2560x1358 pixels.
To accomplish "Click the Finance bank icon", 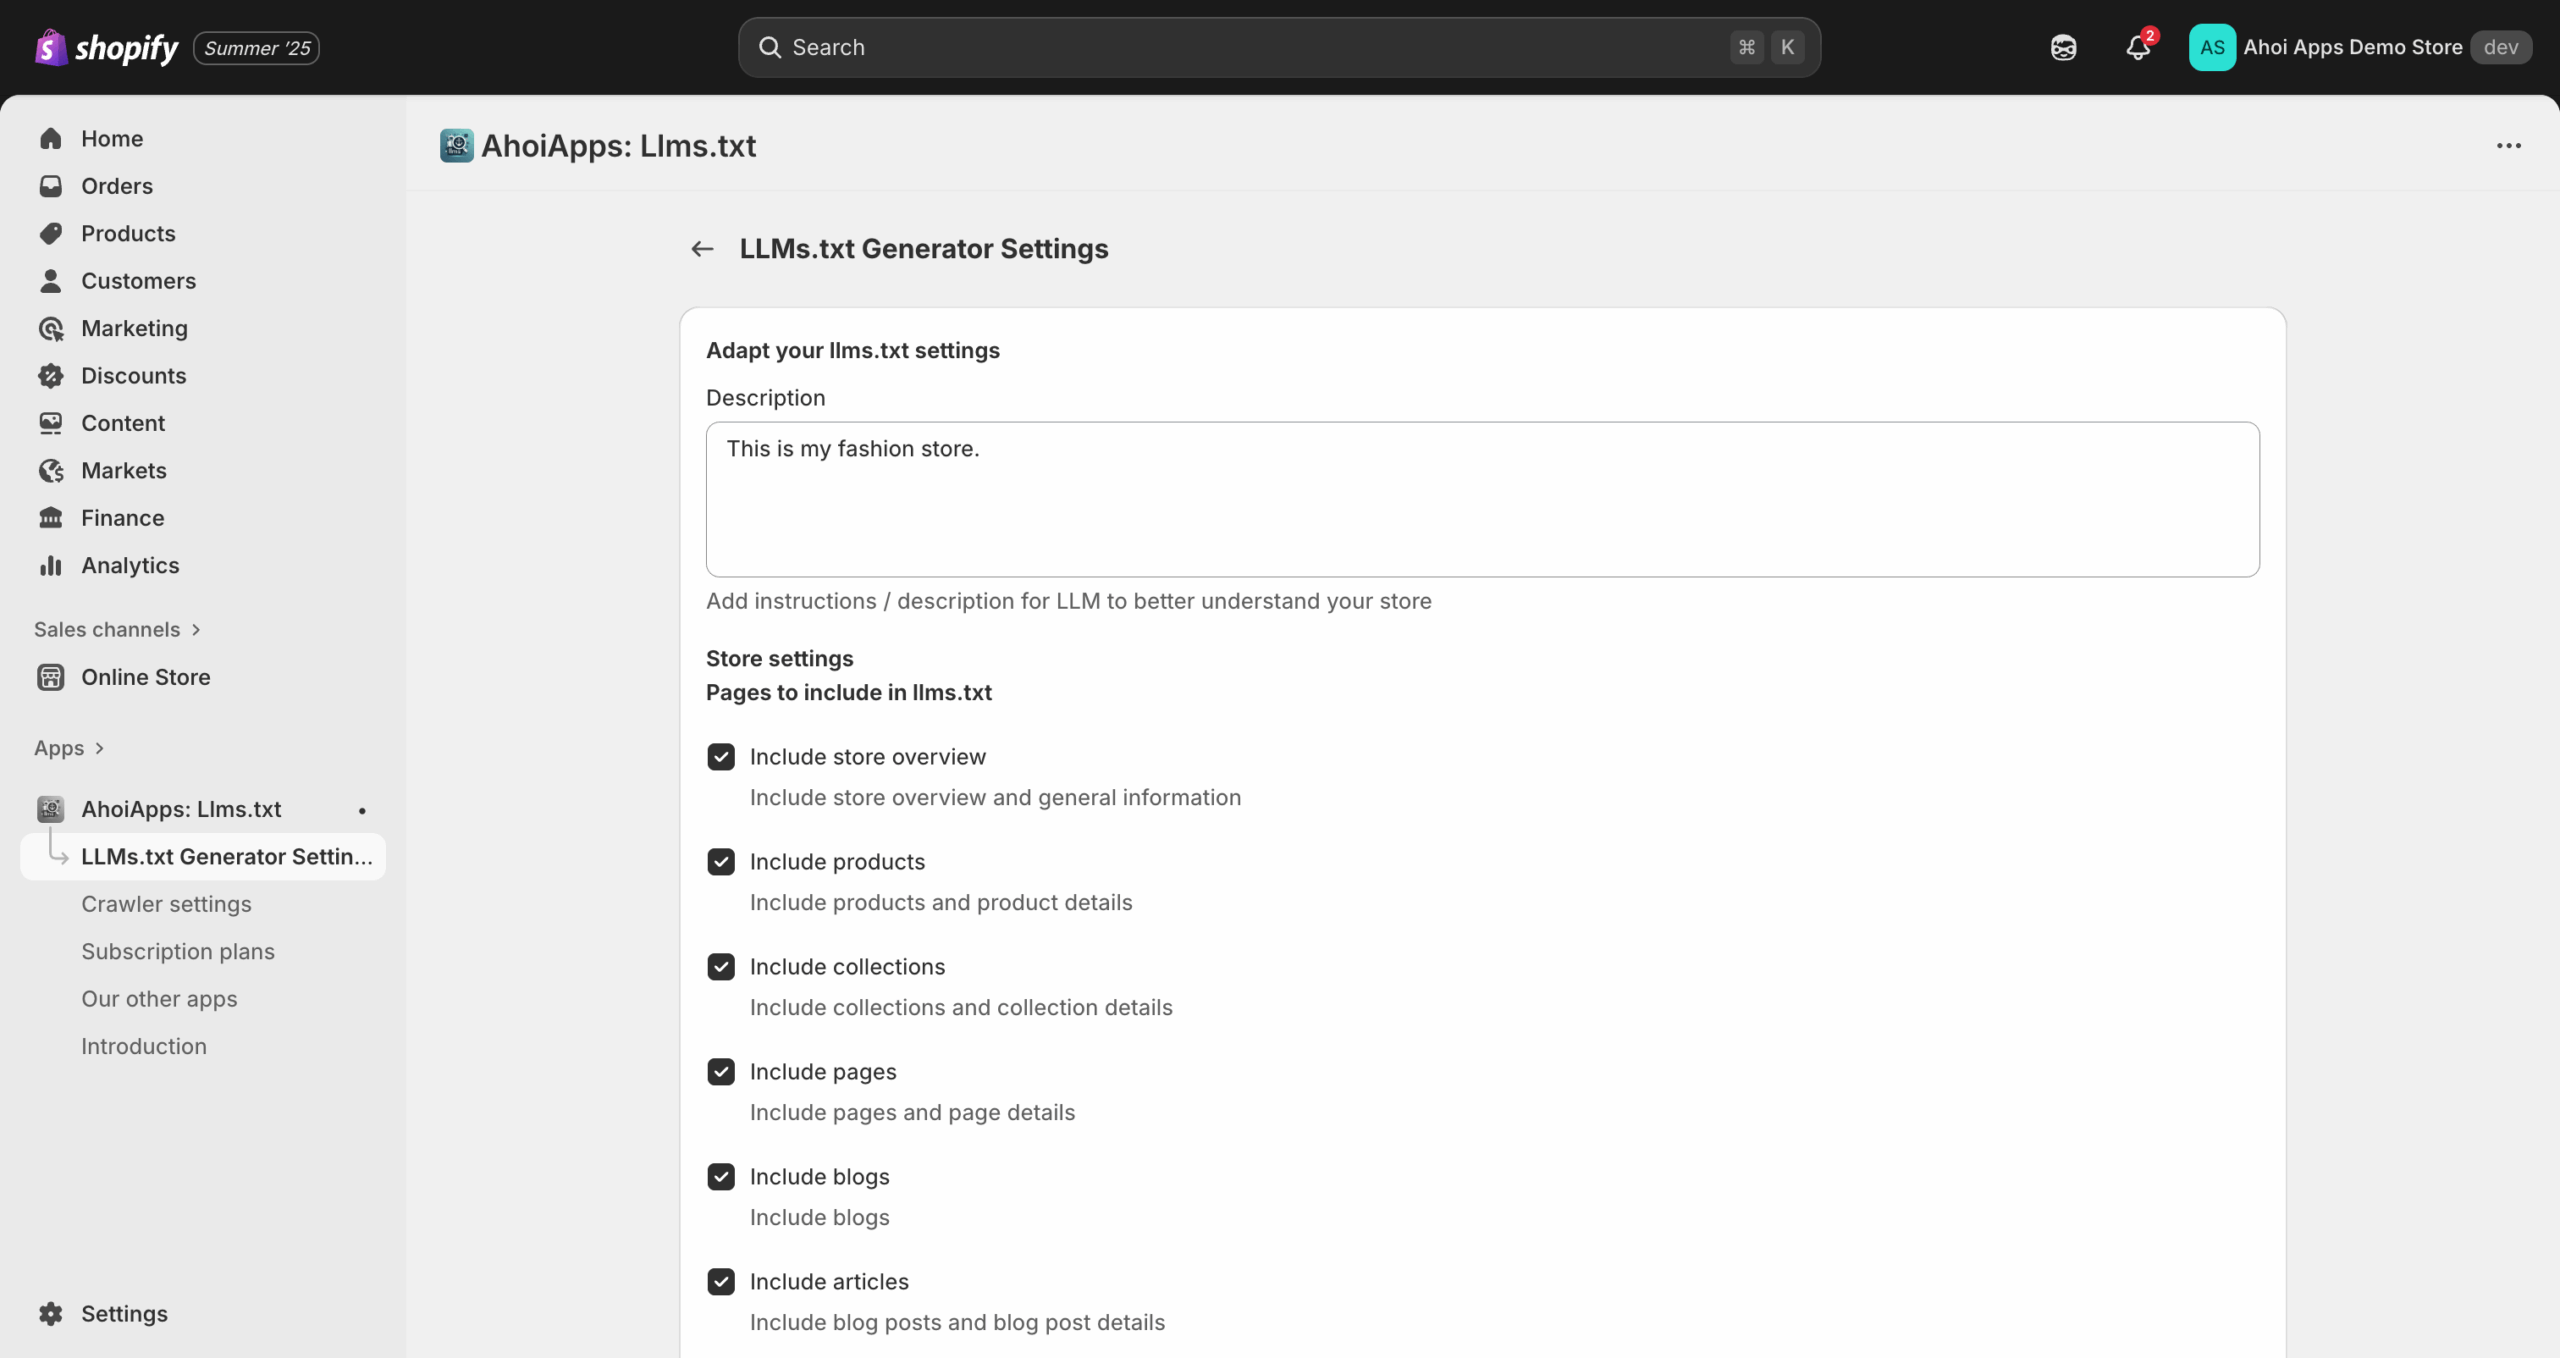I will [x=51, y=518].
